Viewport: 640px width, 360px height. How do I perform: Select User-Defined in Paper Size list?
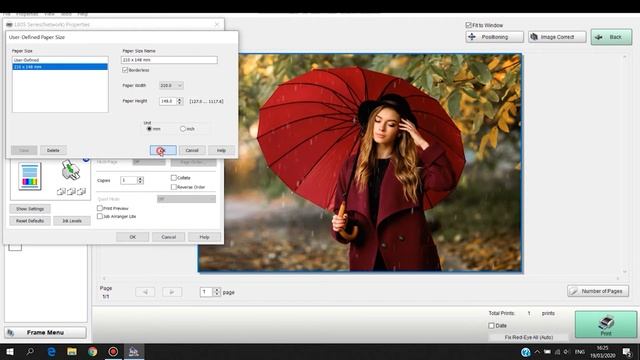point(60,60)
